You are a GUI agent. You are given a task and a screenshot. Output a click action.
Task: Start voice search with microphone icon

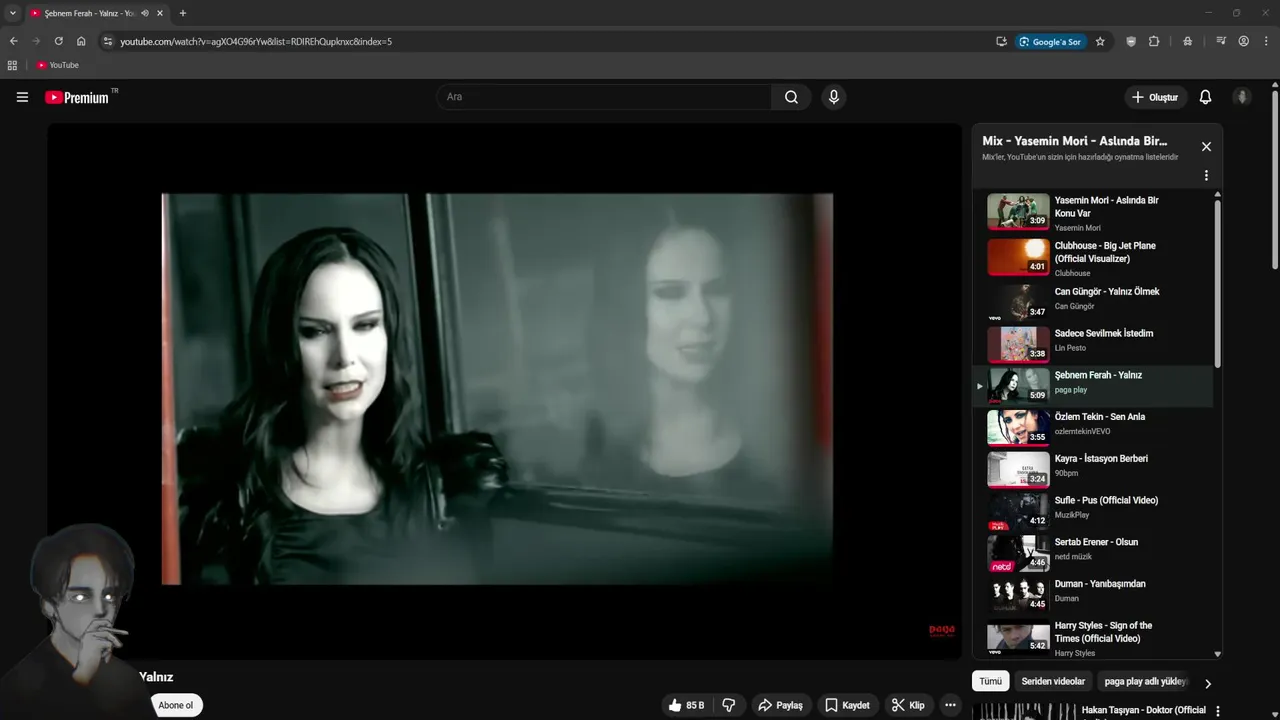[x=833, y=97]
